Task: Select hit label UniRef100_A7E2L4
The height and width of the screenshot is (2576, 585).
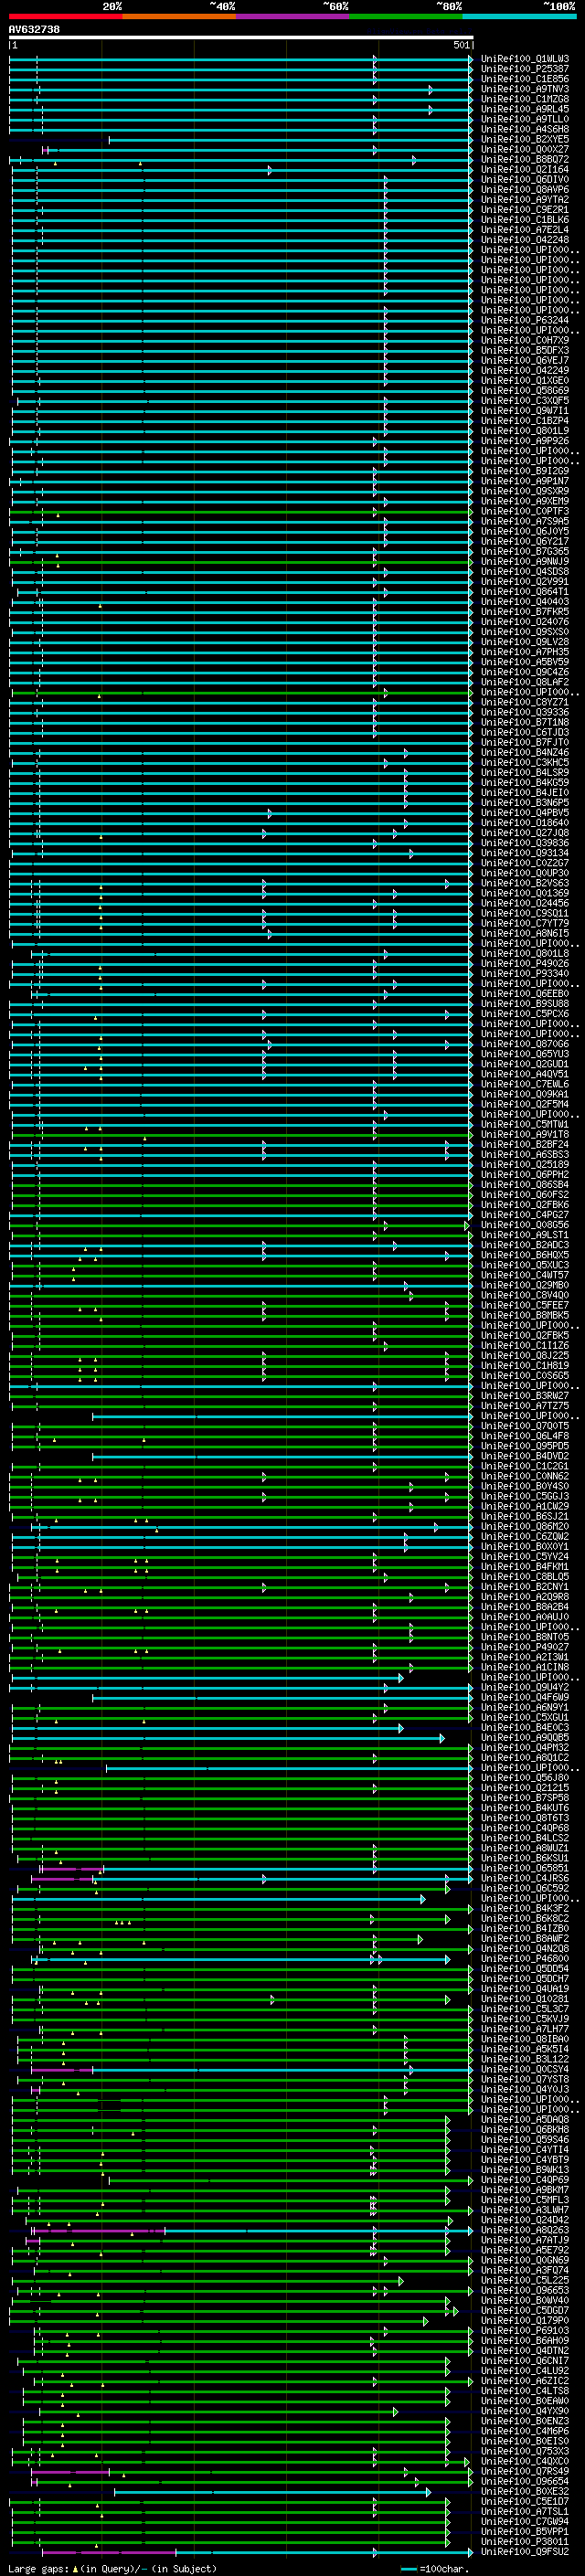Action: click(525, 229)
